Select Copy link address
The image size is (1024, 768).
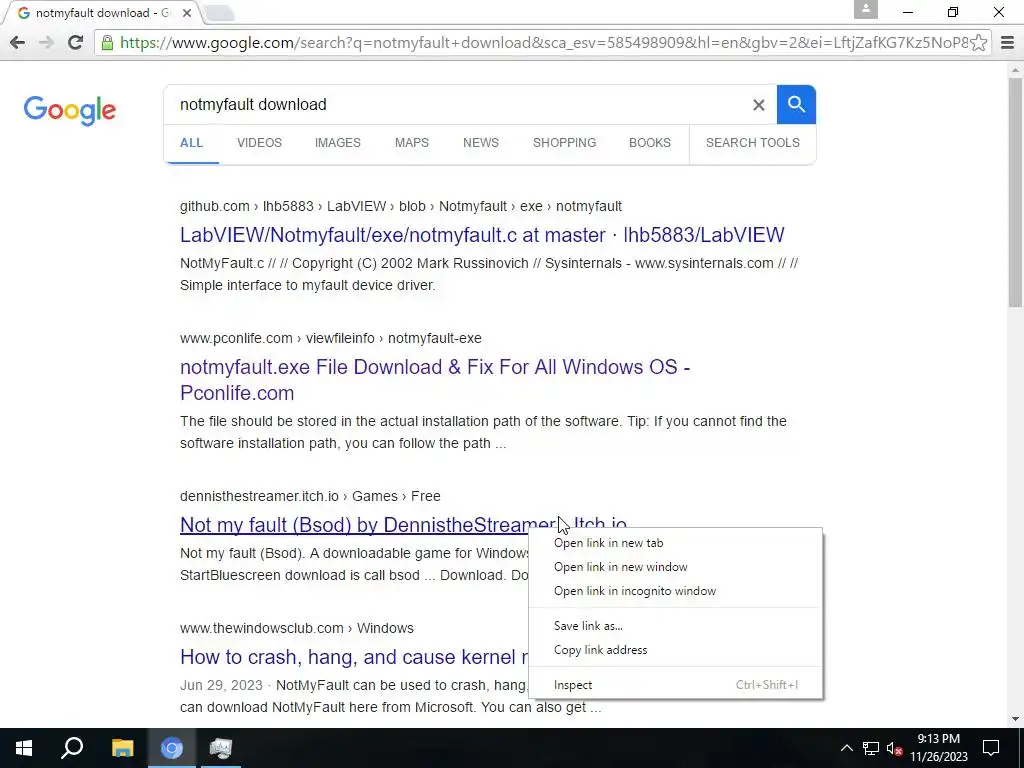(600, 650)
